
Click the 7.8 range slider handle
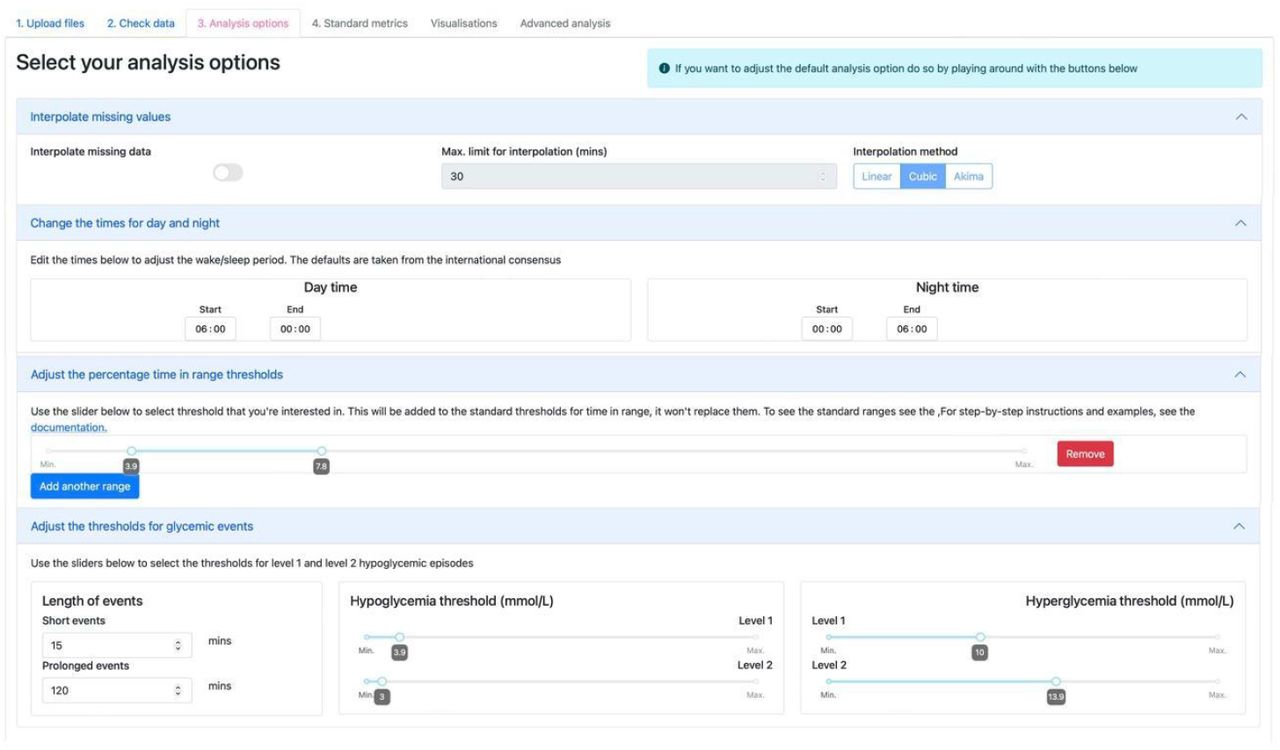(x=321, y=452)
